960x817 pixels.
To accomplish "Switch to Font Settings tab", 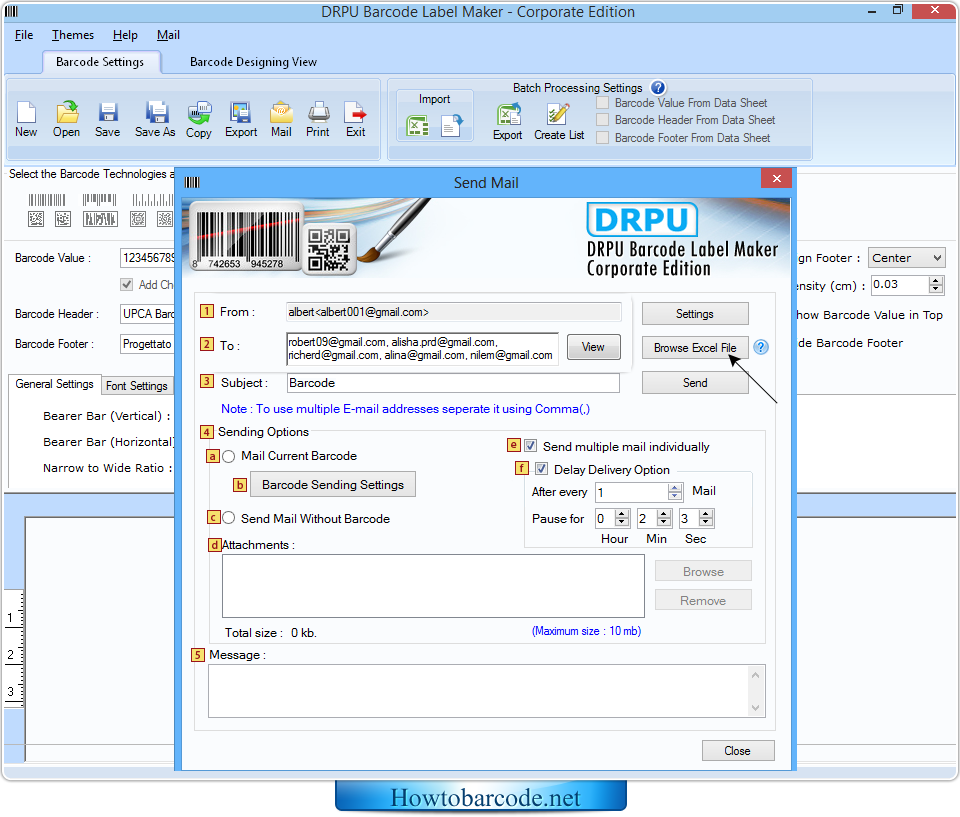I will click(x=137, y=386).
